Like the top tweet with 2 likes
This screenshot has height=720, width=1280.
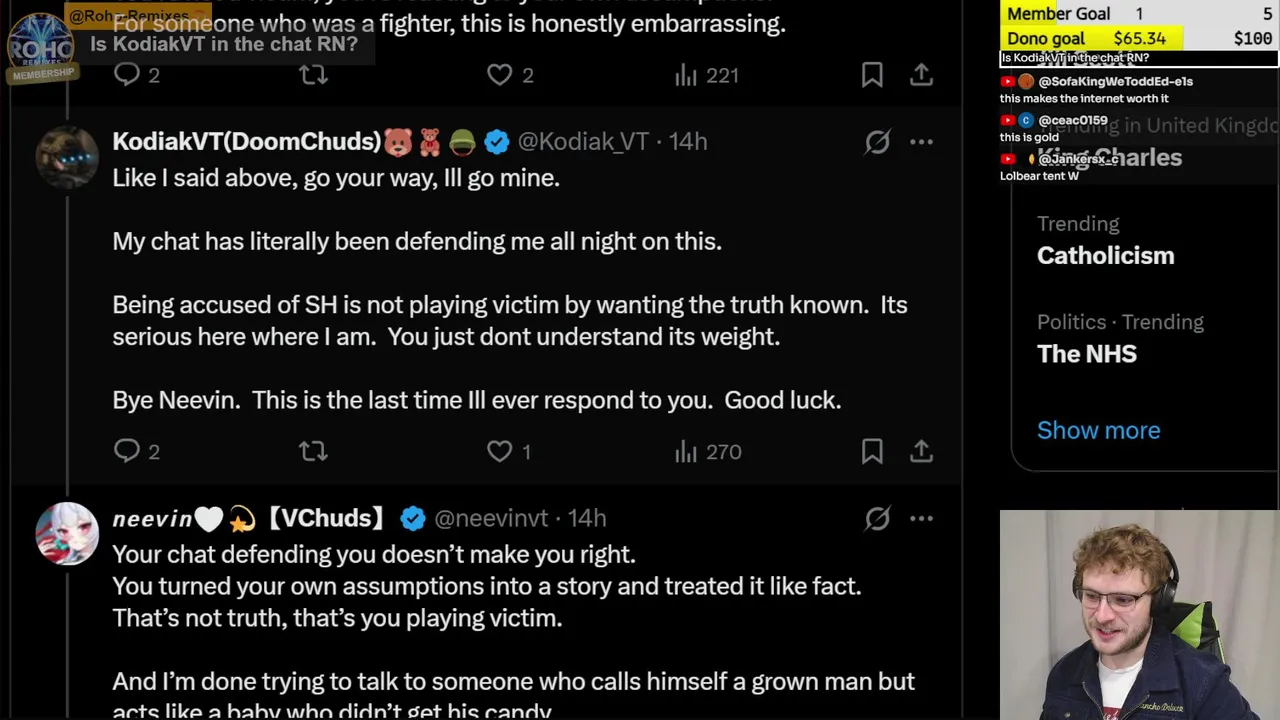pos(499,75)
